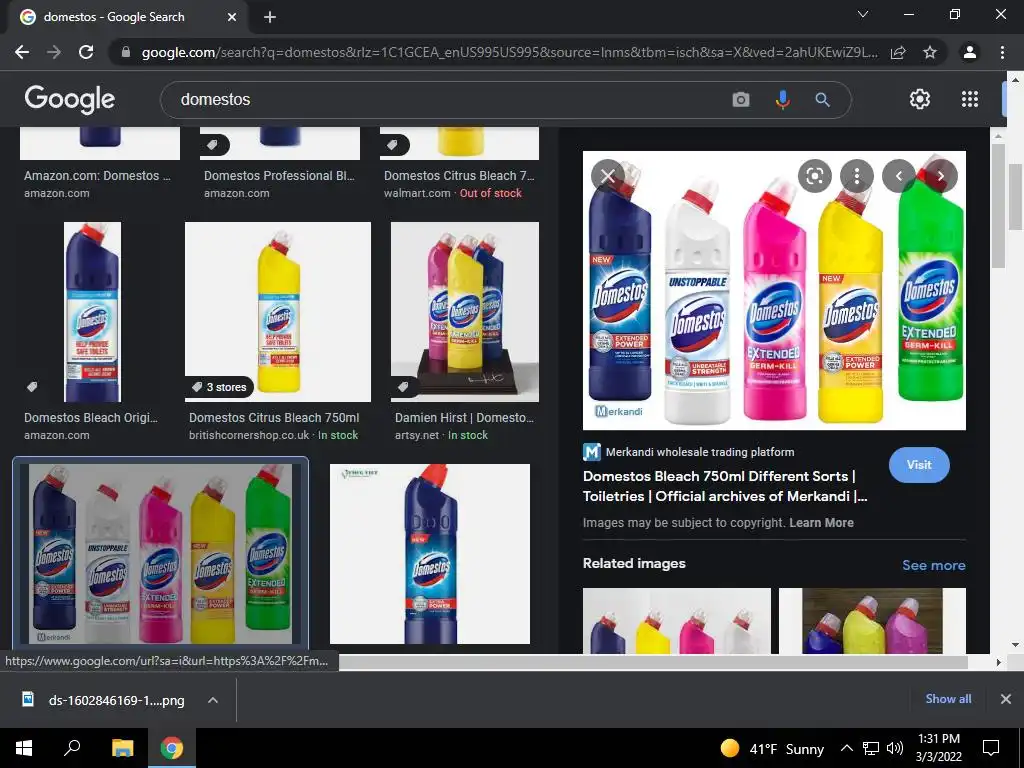This screenshot has height=768, width=1024.
Task: Show next image in preview
Action: (940, 176)
